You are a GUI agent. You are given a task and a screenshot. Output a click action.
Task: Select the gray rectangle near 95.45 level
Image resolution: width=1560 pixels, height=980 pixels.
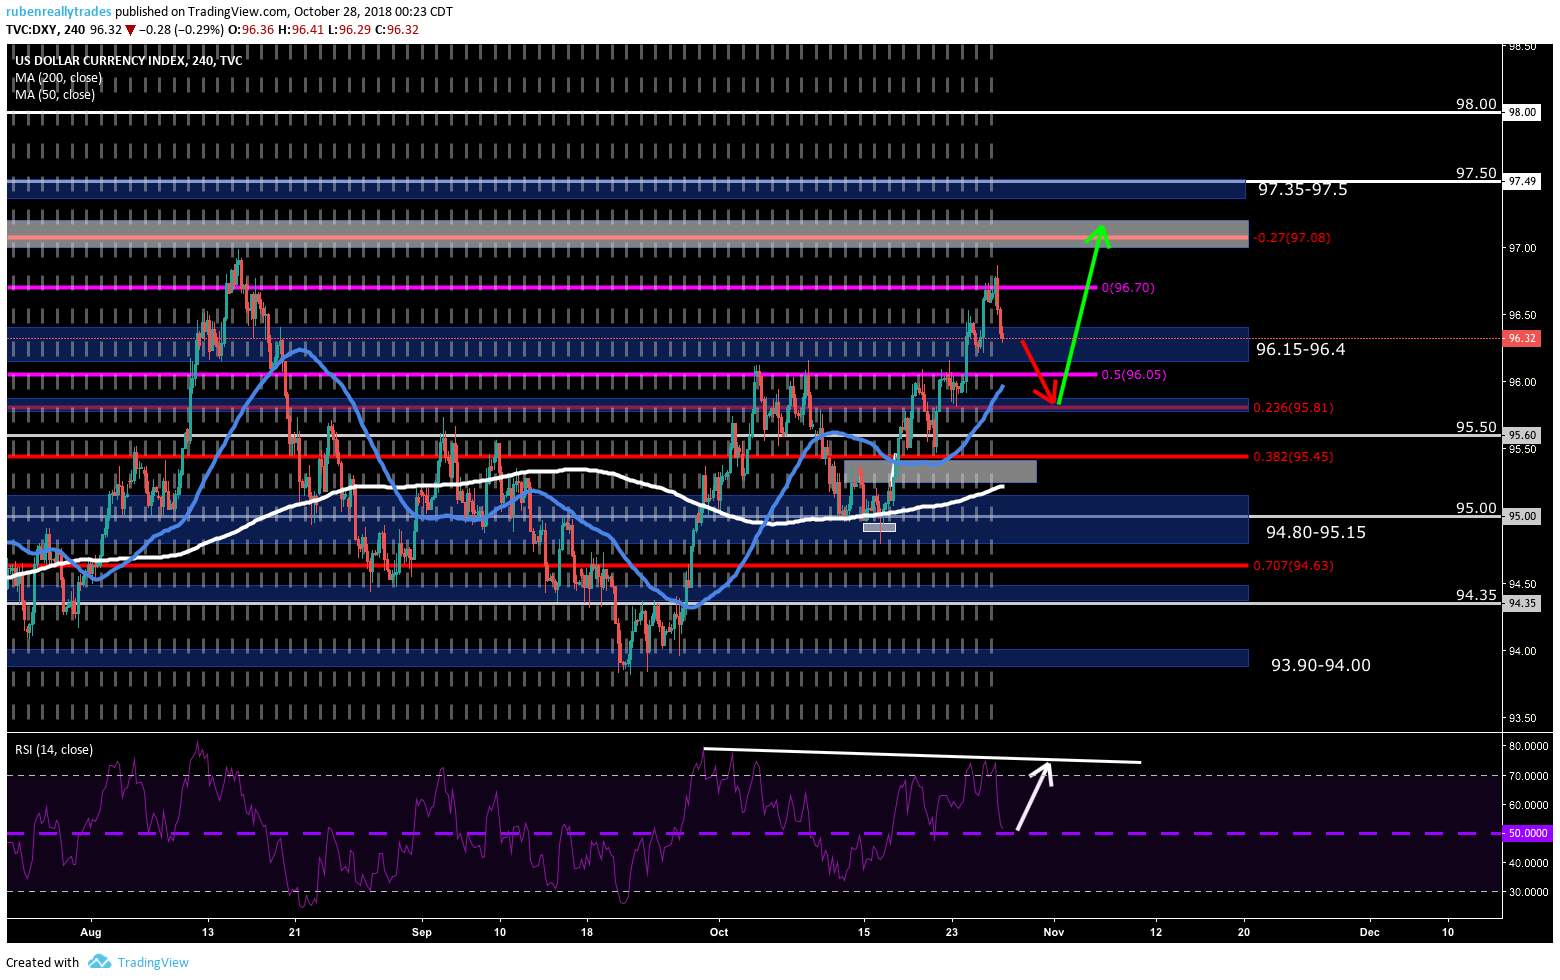[x=940, y=471]
